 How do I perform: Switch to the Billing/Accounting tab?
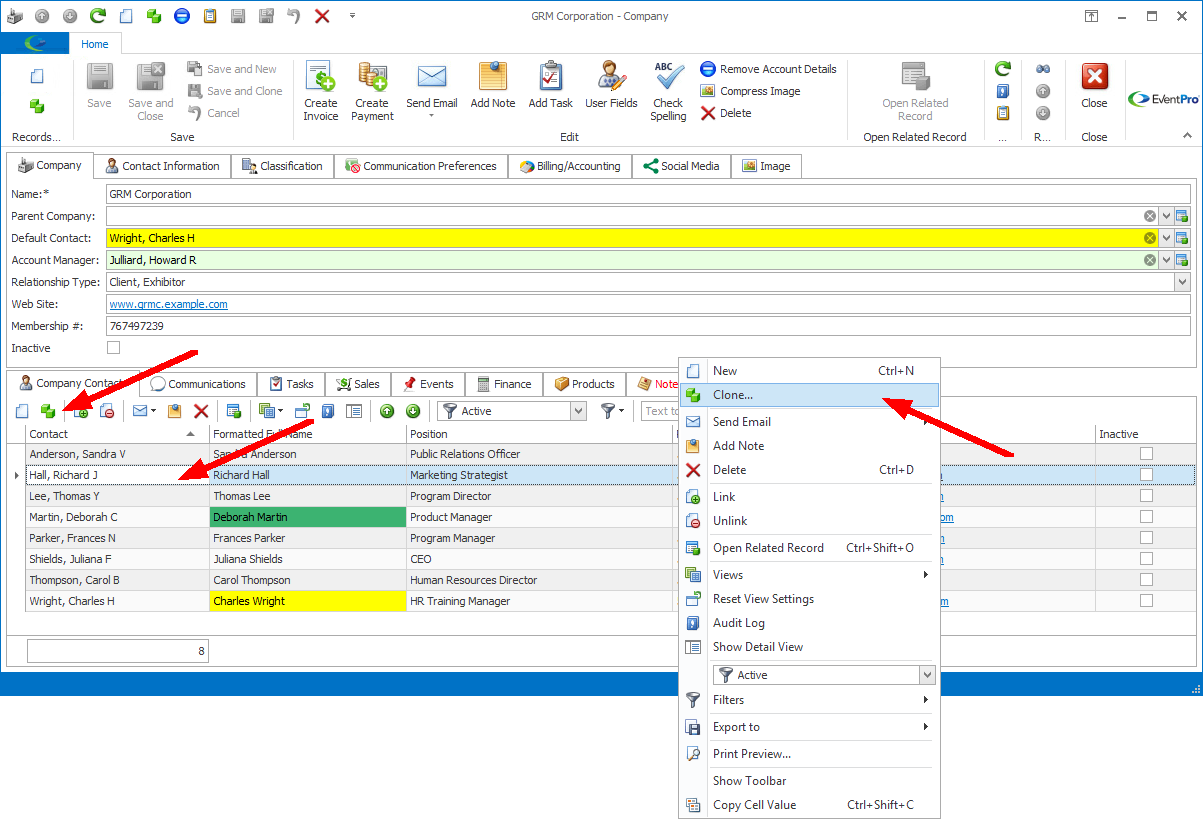click(570, 166)
